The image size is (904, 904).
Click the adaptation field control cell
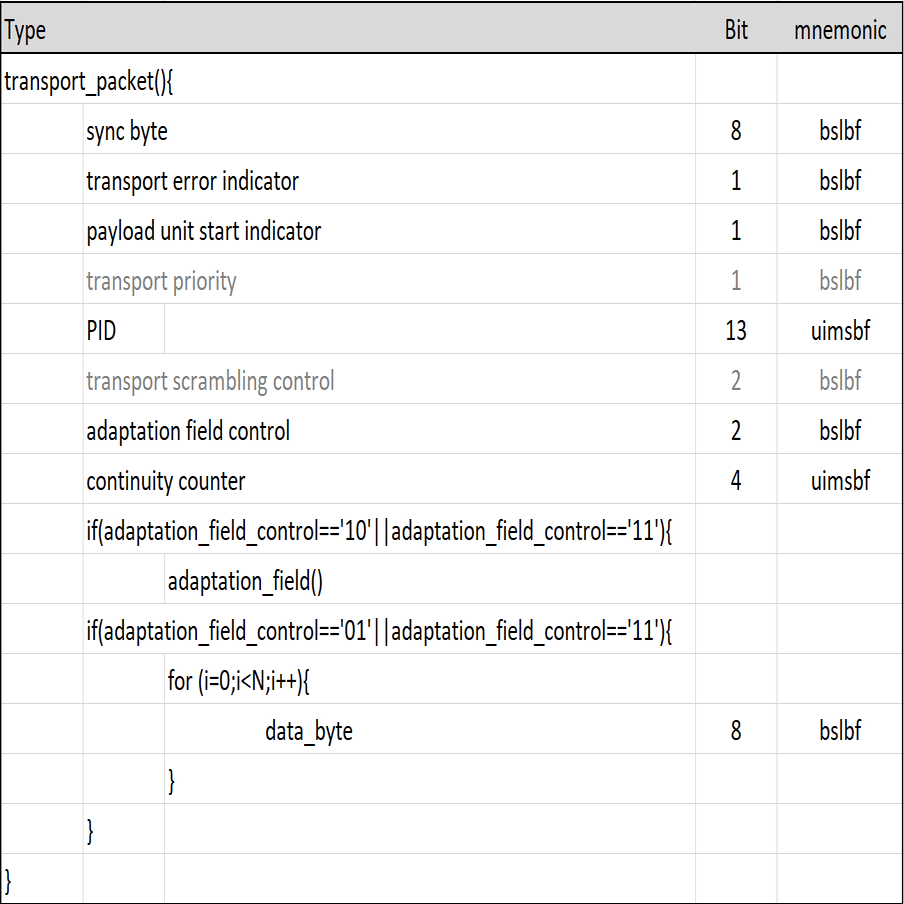click(x=188, y=431)
